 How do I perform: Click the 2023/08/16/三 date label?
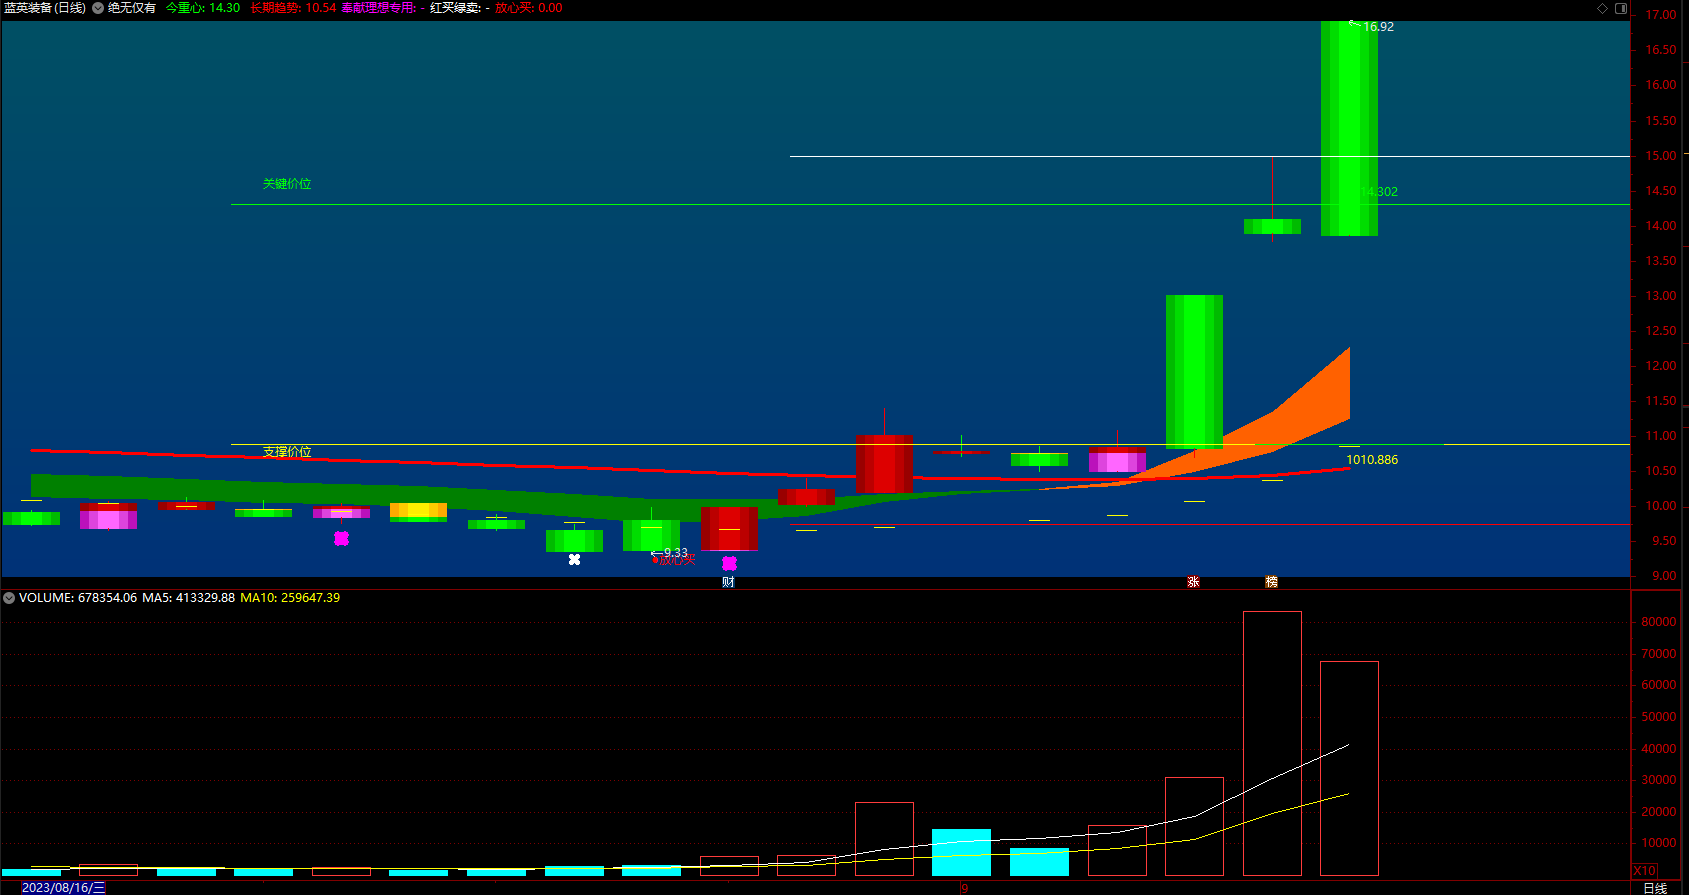(63, 888)
